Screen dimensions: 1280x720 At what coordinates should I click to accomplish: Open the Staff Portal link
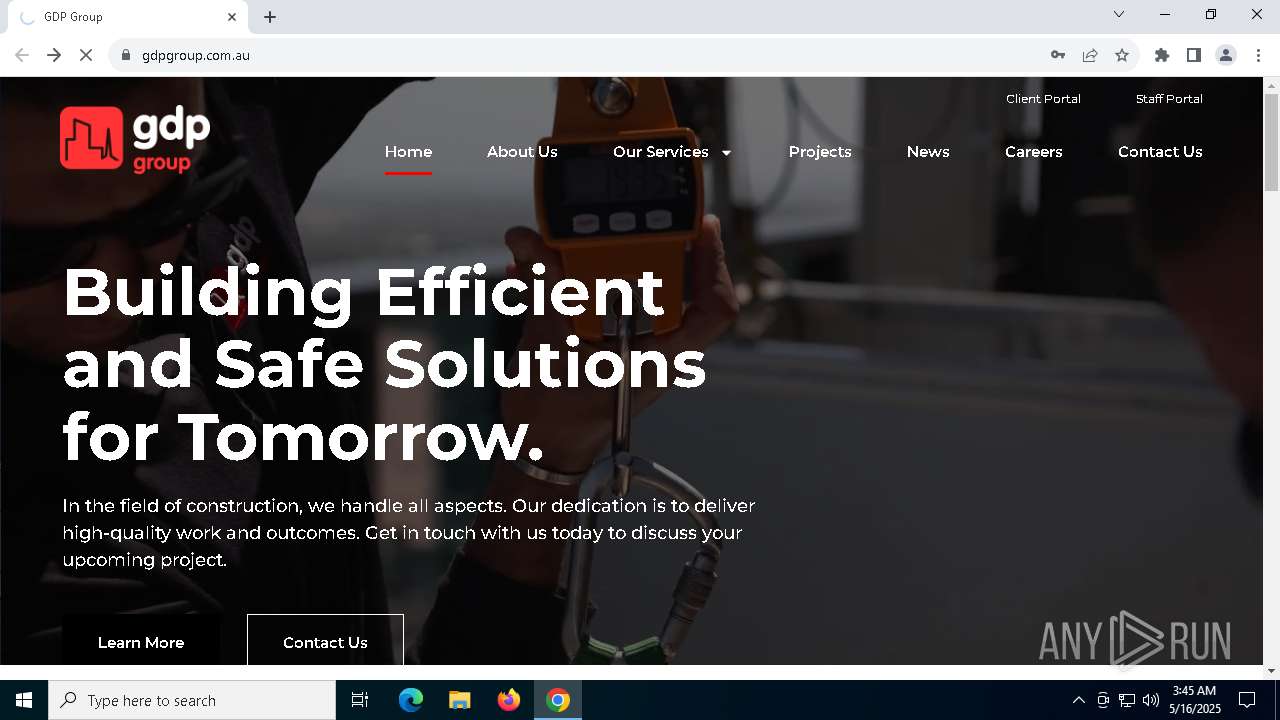click(x=1169, y=99)
